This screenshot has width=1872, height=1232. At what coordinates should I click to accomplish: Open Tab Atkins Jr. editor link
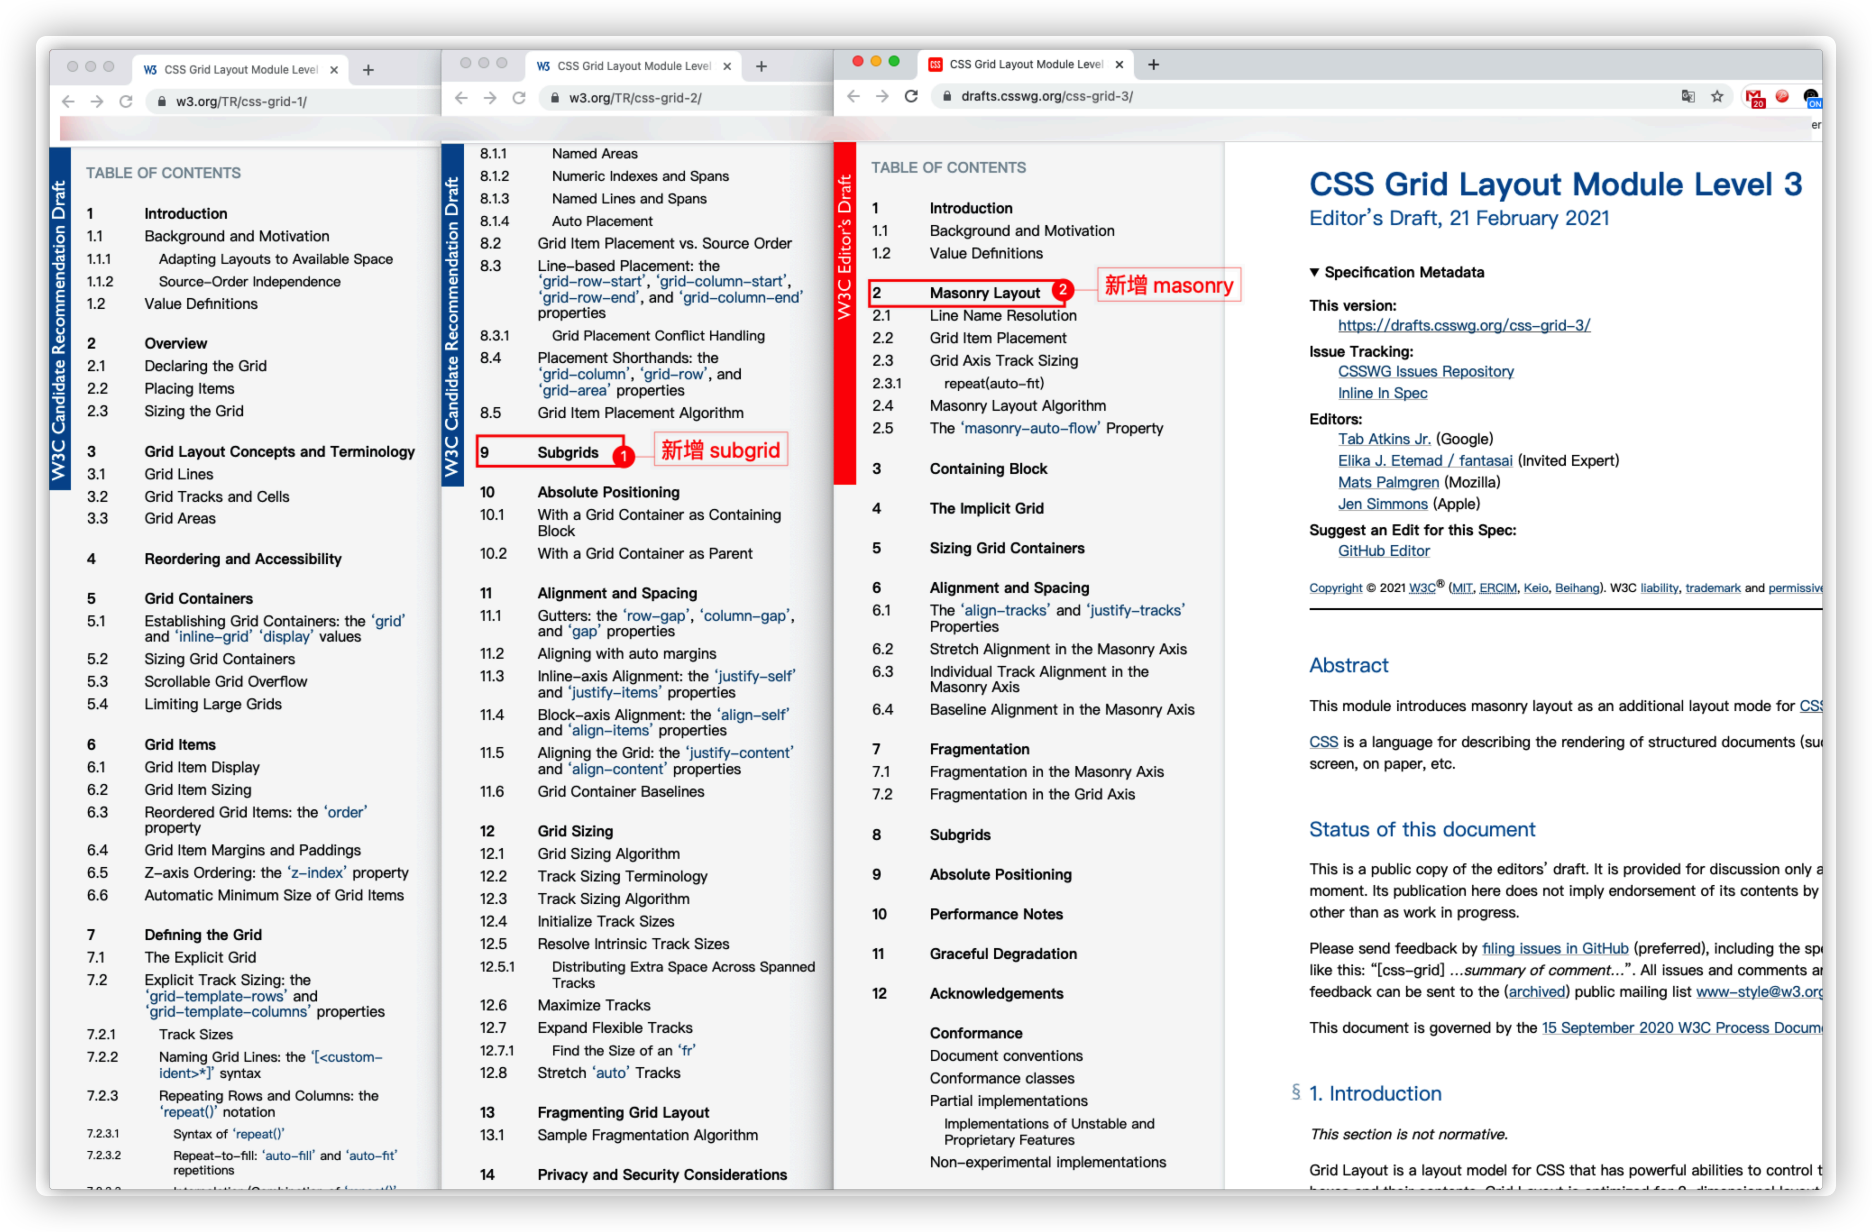[1385, 439]
